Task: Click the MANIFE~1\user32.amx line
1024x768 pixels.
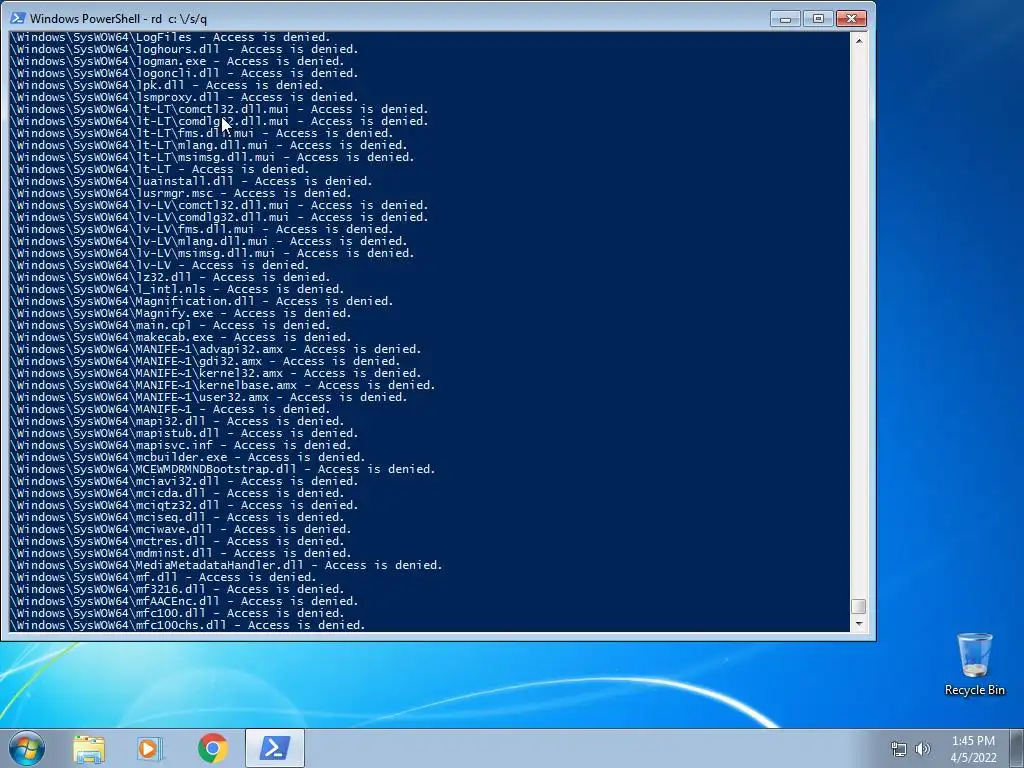Action: coord(209,397)
